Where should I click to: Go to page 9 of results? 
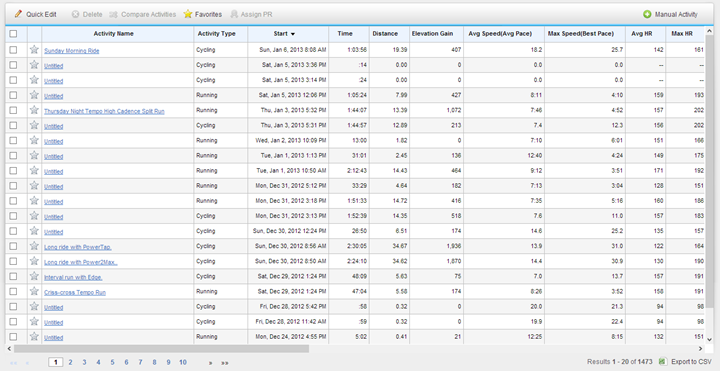169,362
